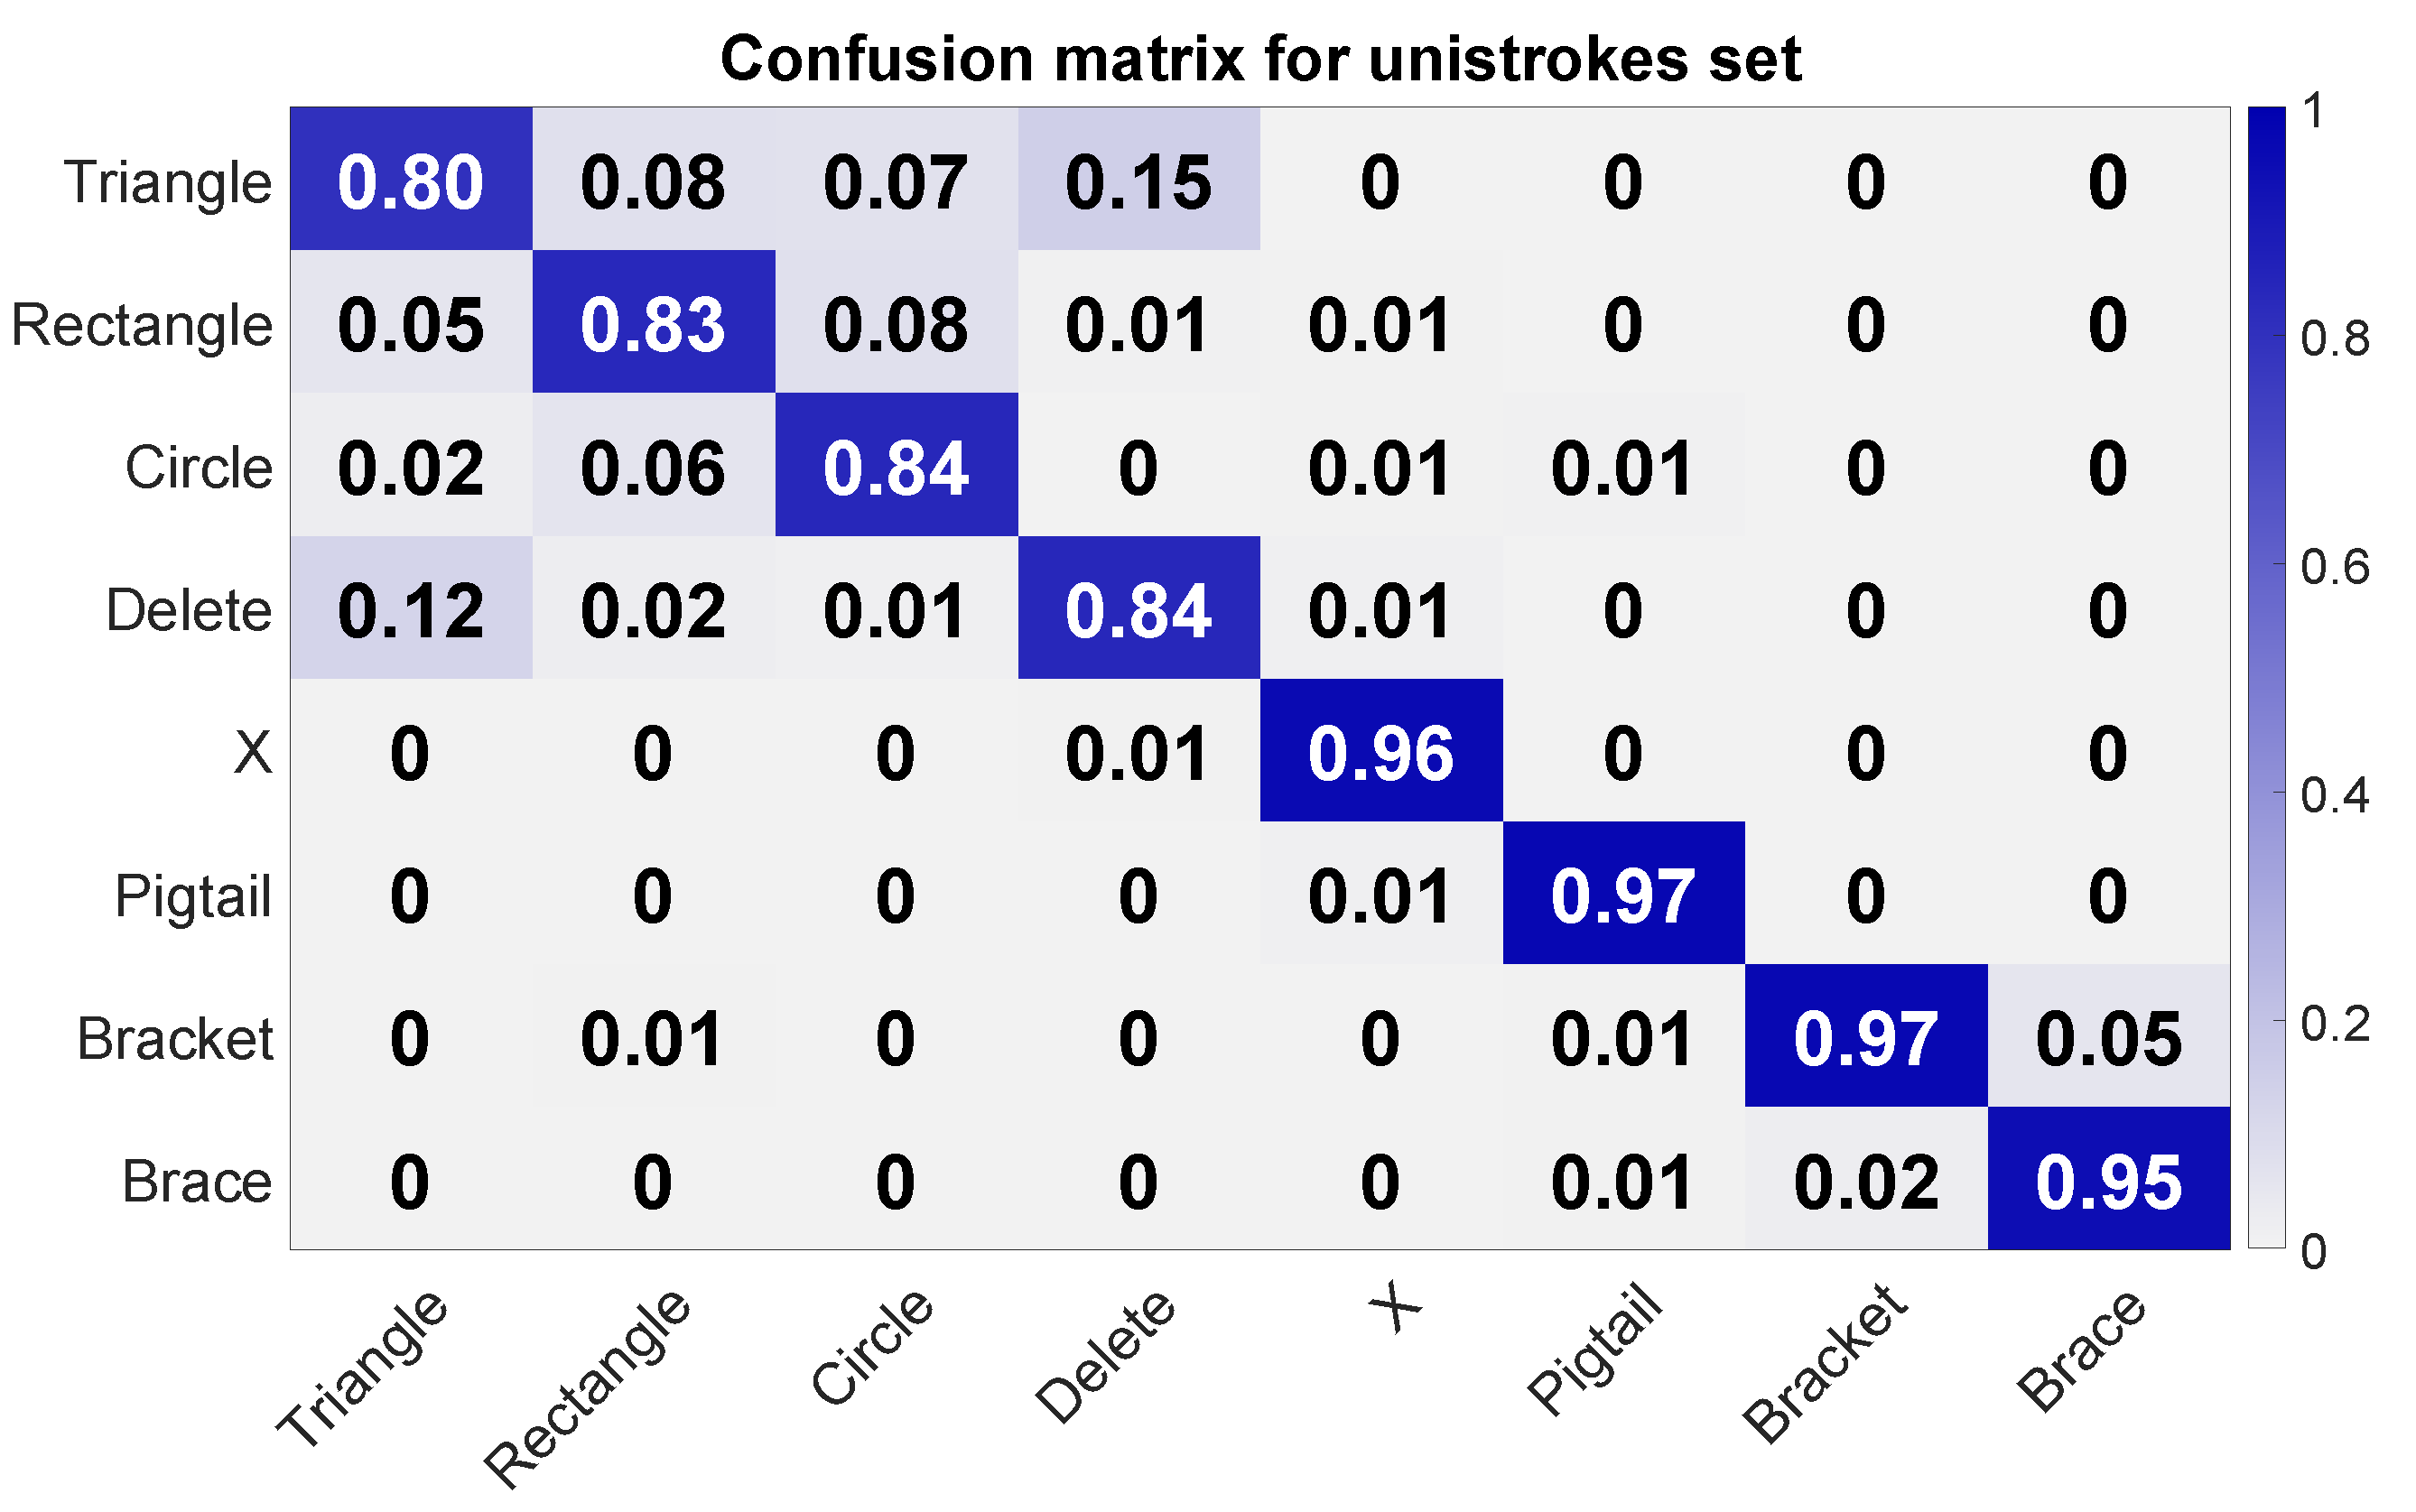Click the Delete row label on the left axis

coord(189,610)
